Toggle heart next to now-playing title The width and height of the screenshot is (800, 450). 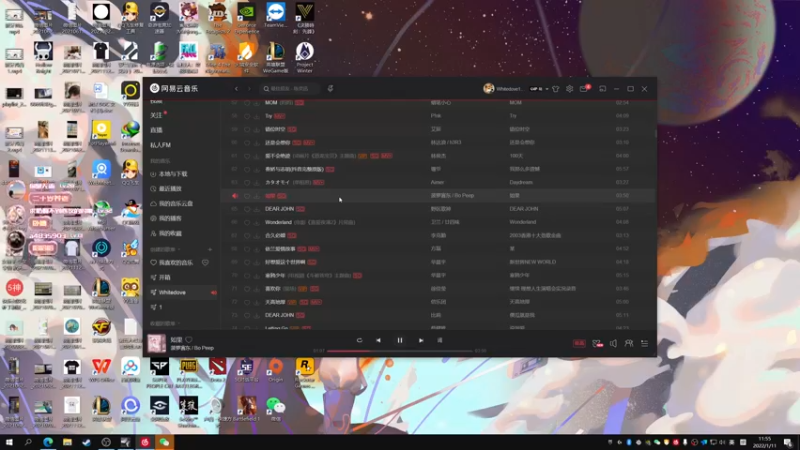pos(189,340)
